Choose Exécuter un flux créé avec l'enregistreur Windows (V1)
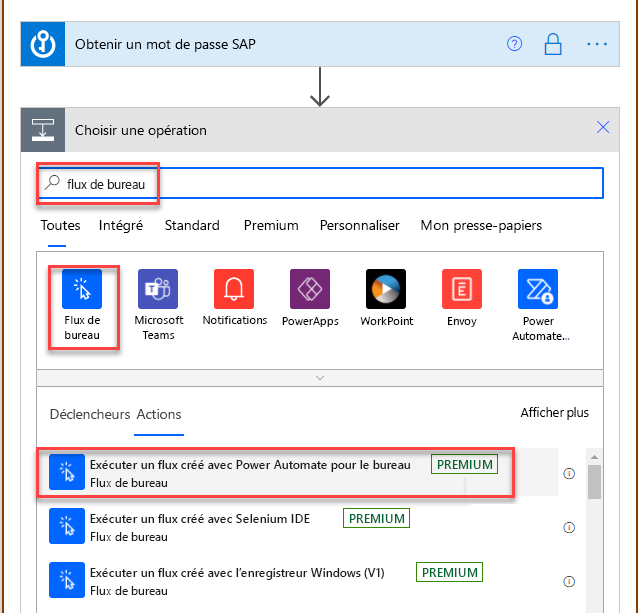 click(x=298, y=581)
